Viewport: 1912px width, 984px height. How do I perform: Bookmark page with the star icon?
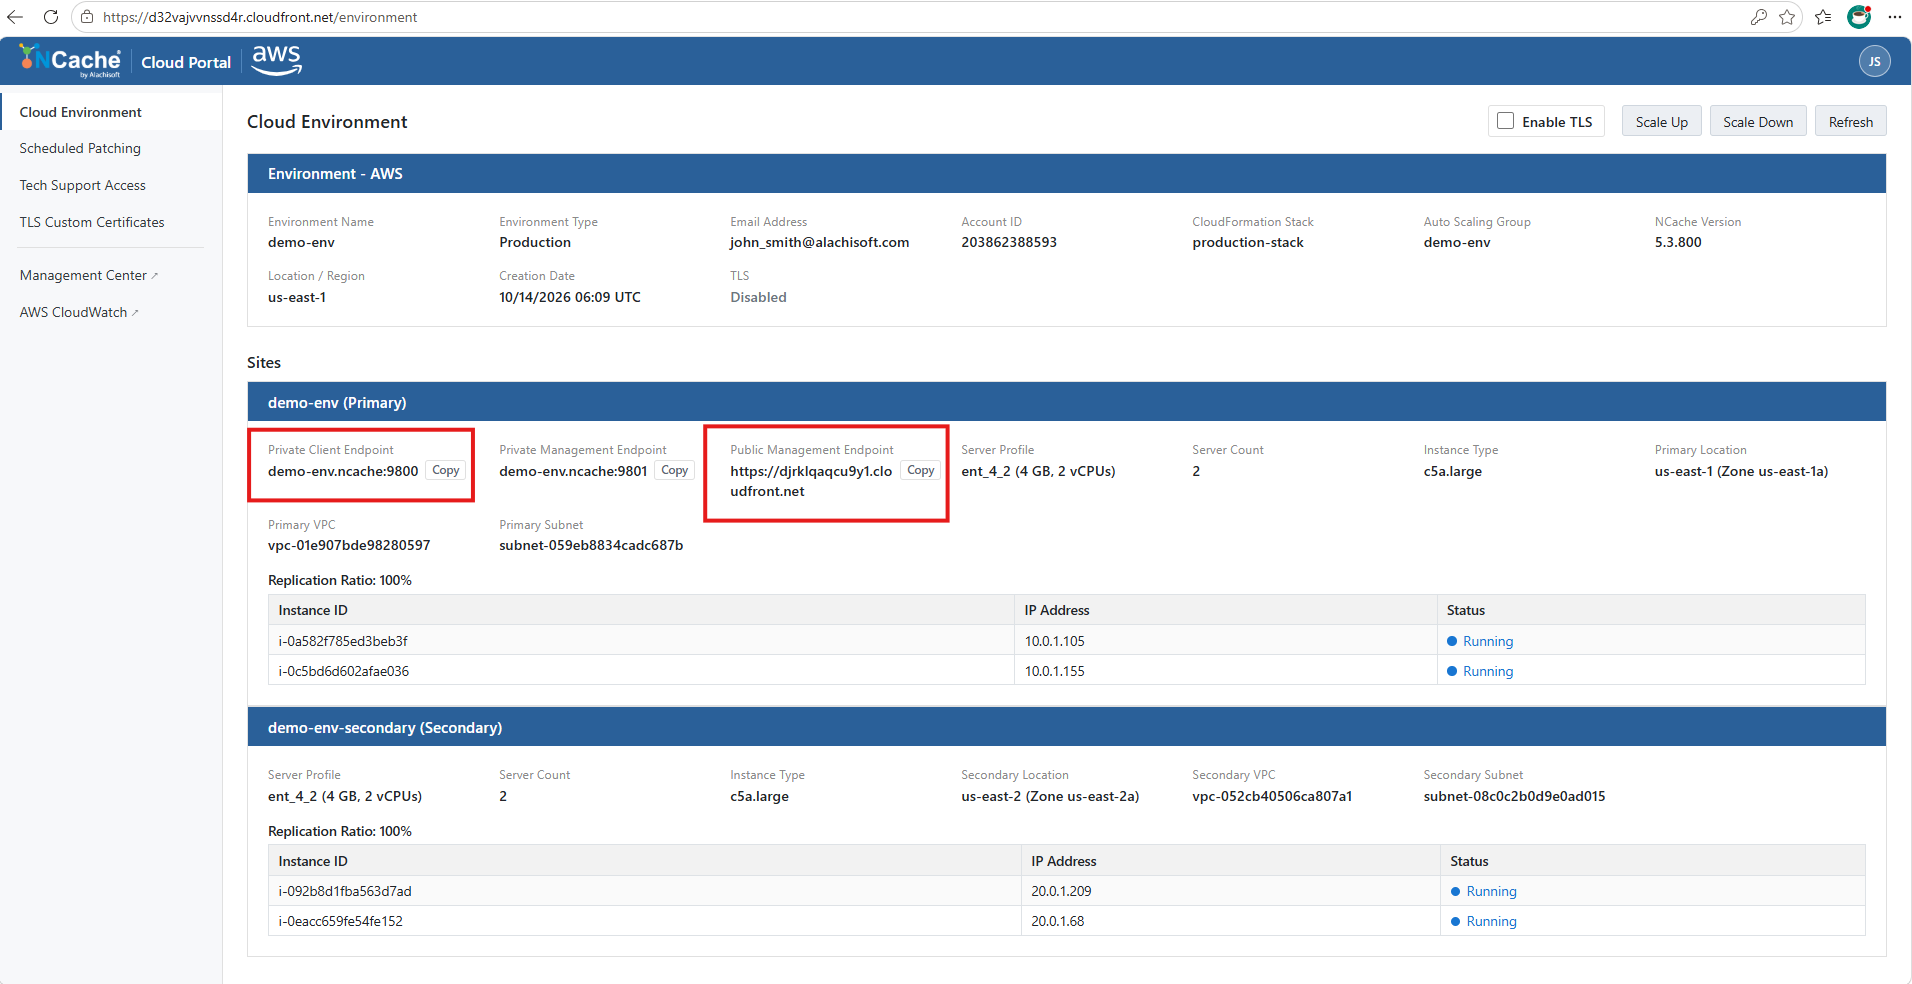[x=1787, y=17]
